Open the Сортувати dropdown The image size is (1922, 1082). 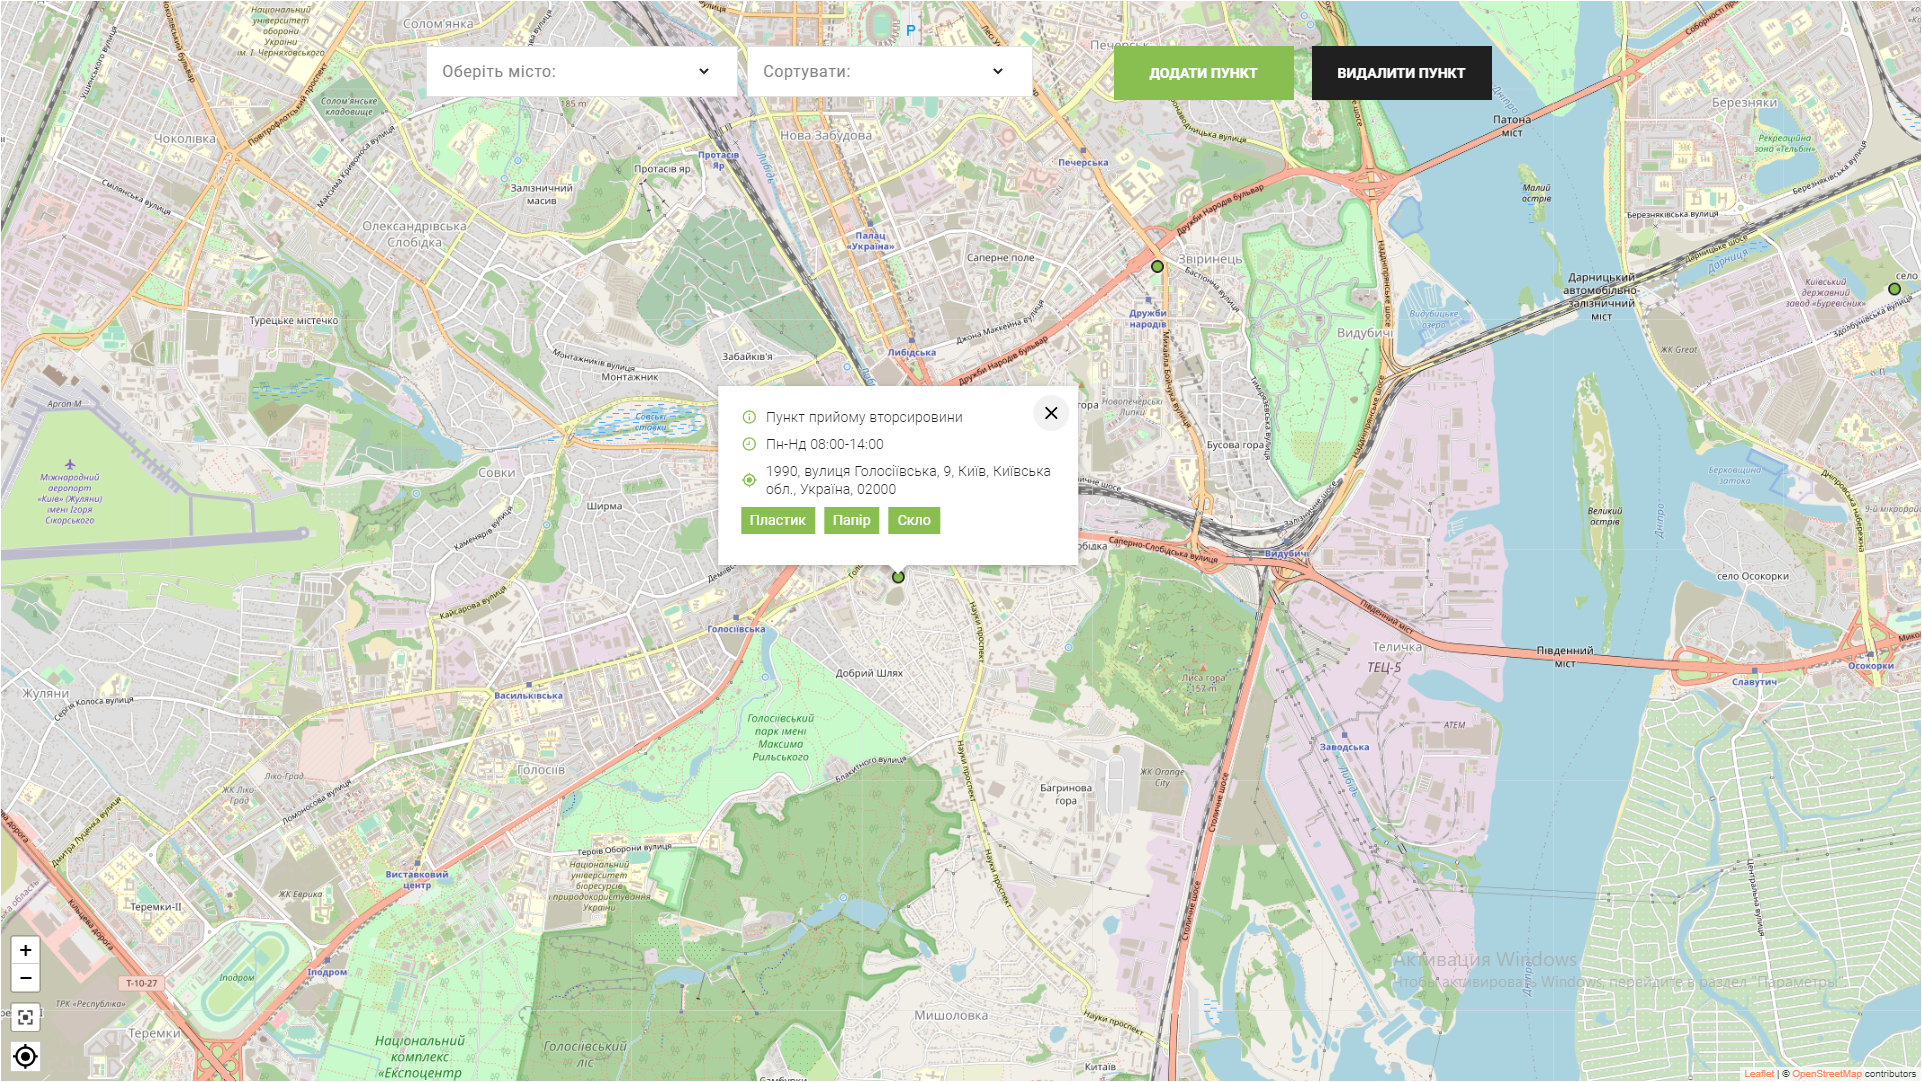coord(888,71)
